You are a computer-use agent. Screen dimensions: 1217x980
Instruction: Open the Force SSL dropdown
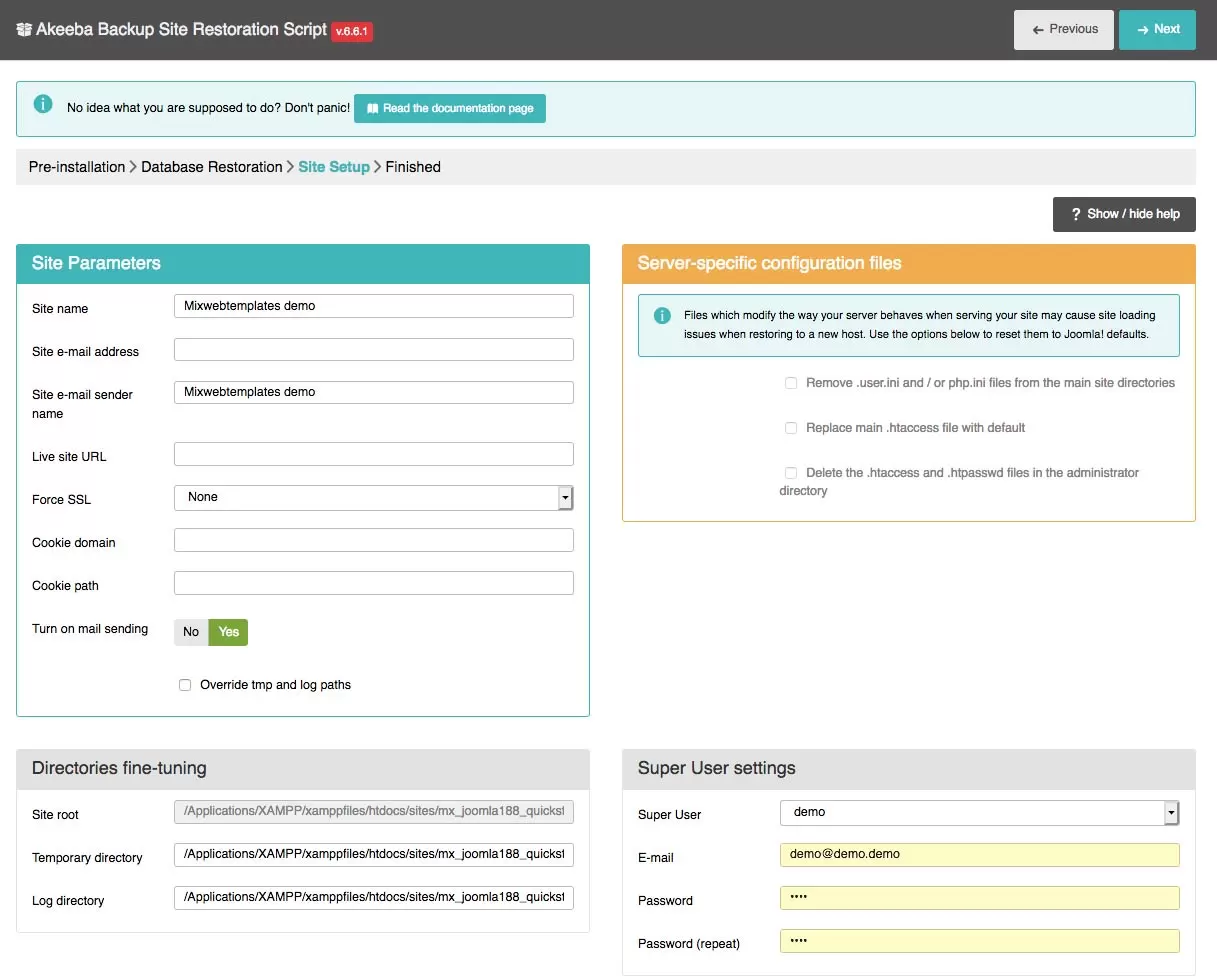(x=373, y=497)
